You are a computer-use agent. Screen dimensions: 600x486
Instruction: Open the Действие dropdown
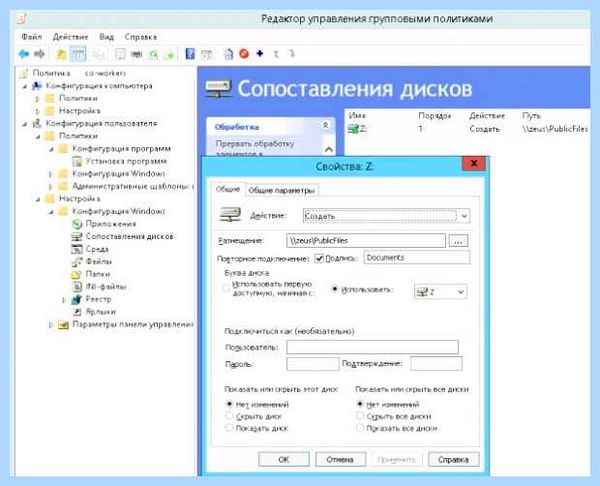coord(386,216)
